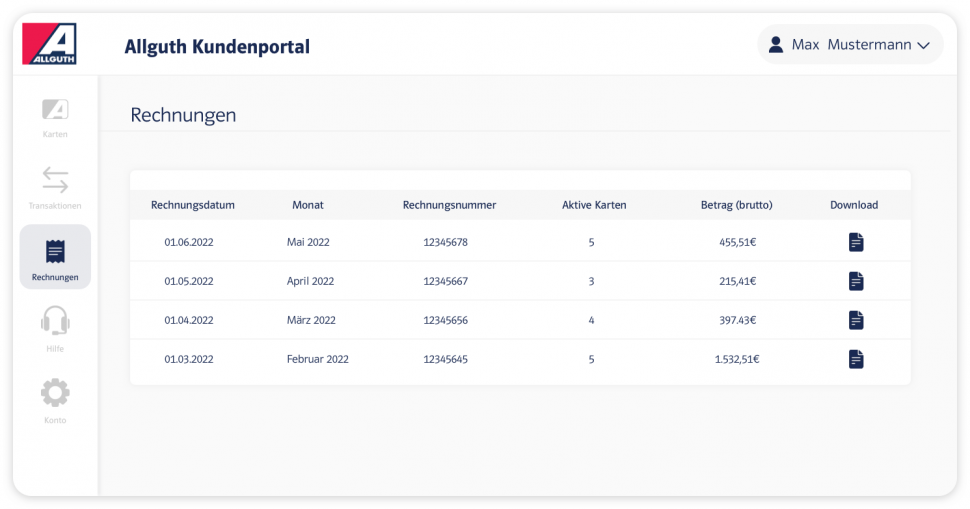Open Transaktionen arrows icon in sidebar

click(55, 181)
